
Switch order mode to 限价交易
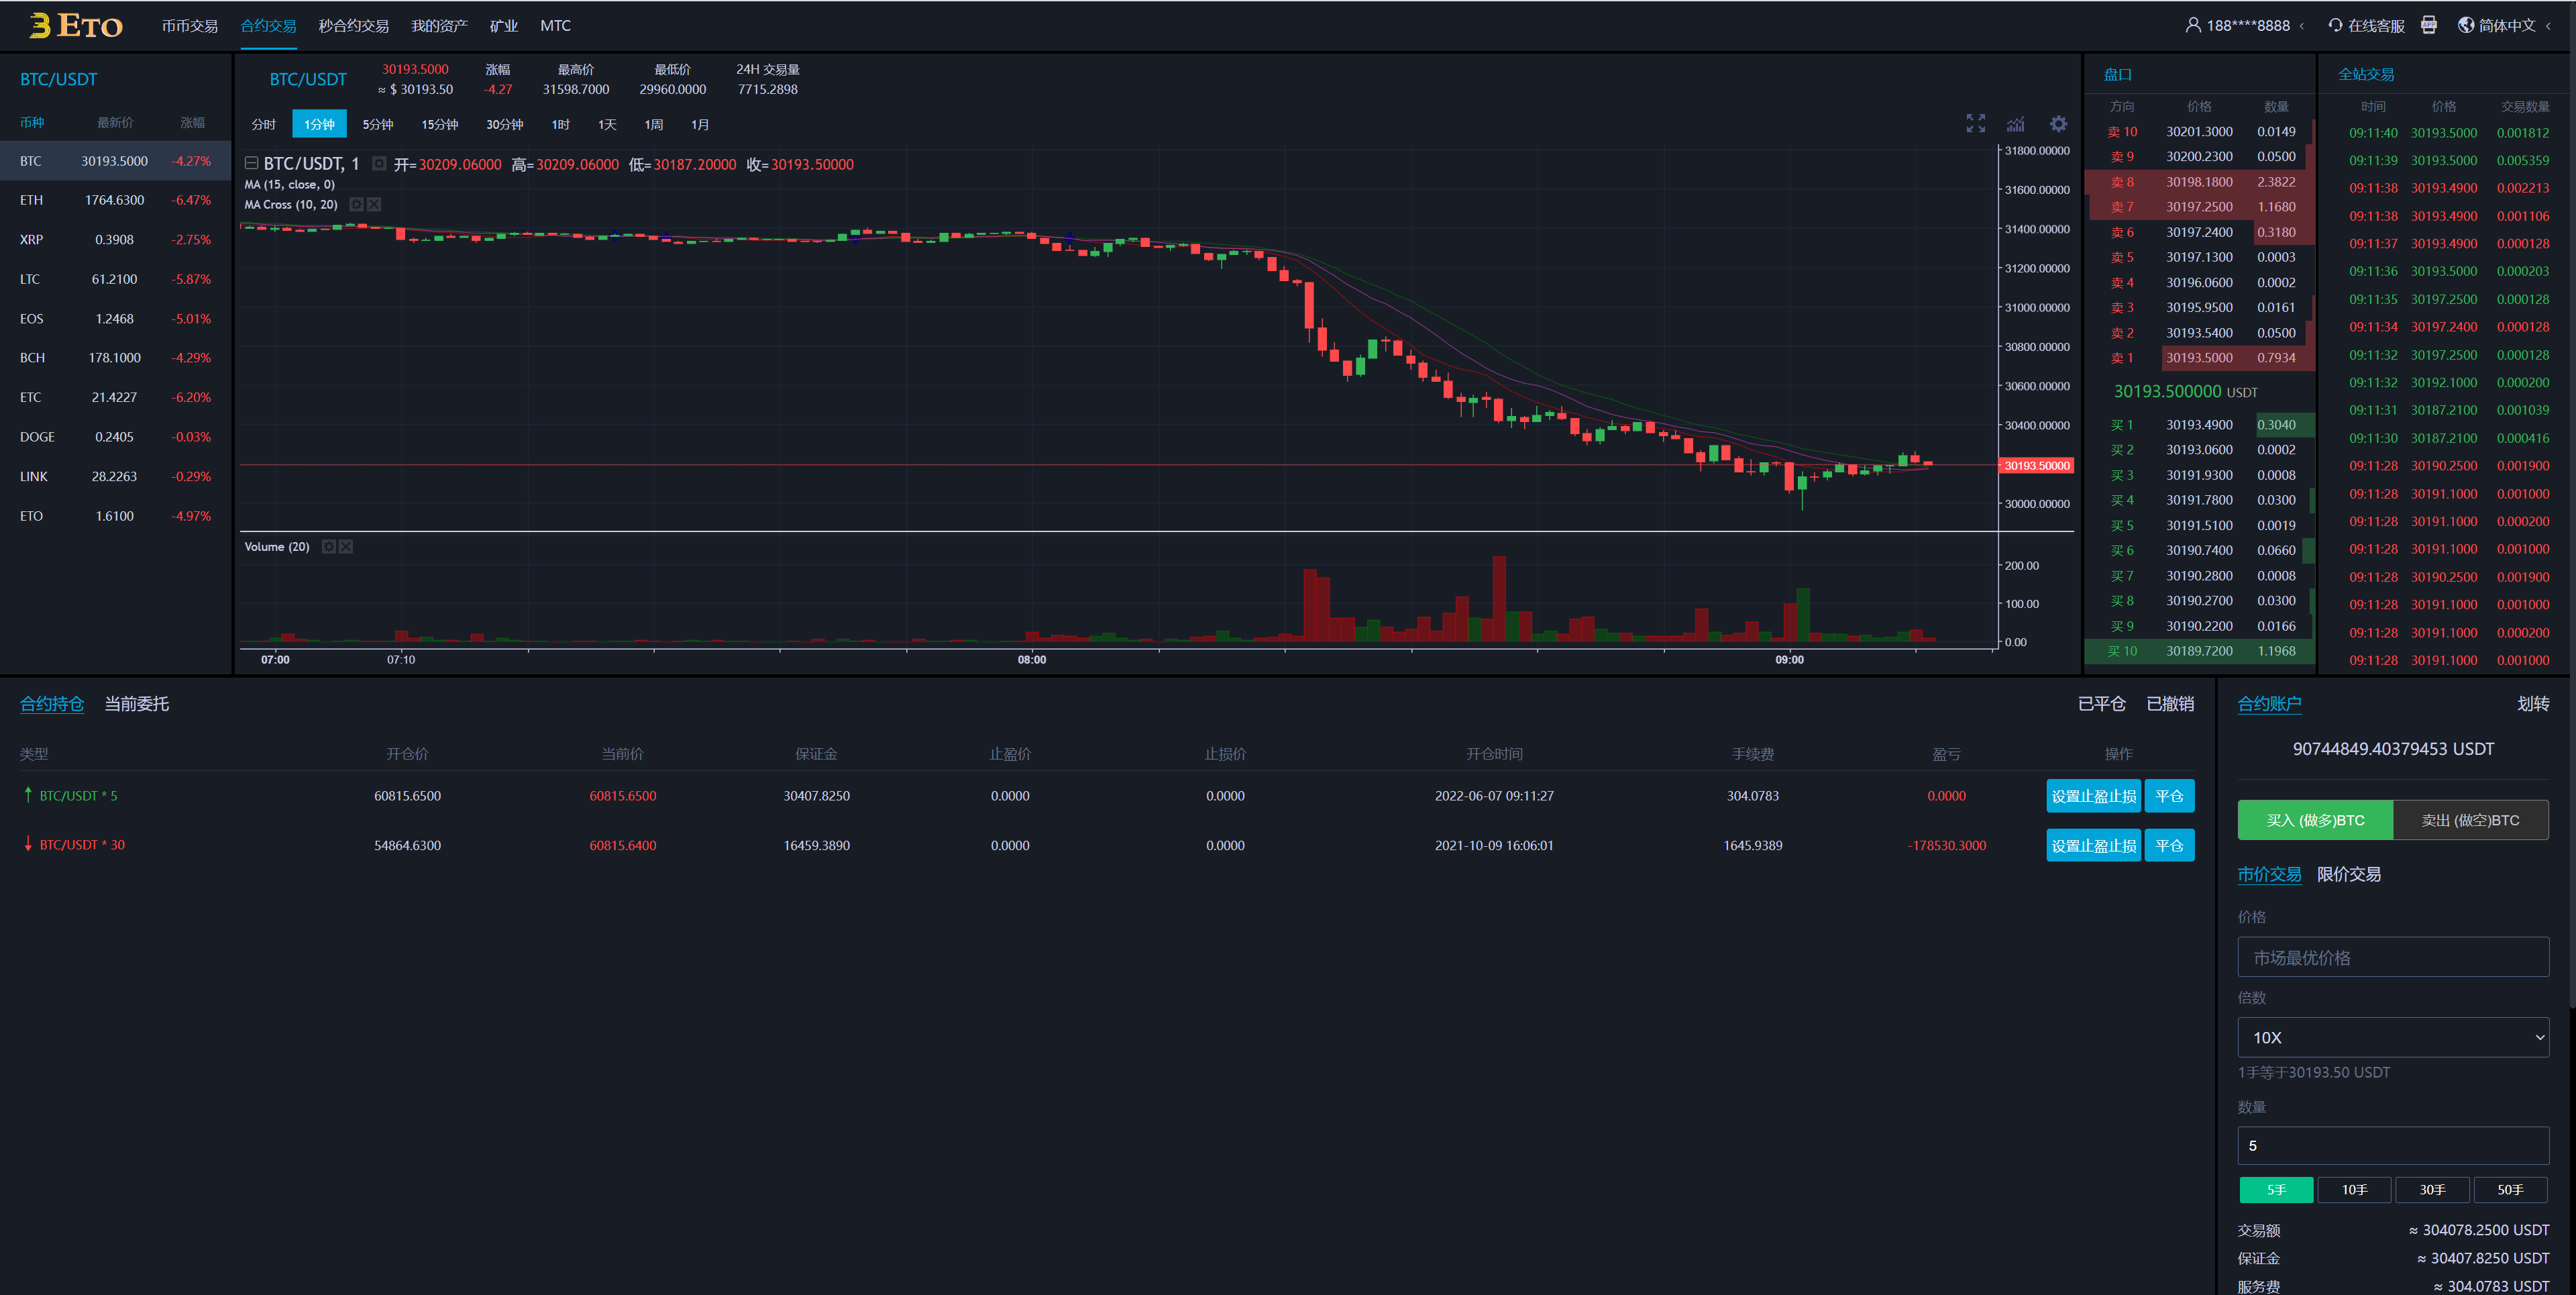tap(2349, 874)
